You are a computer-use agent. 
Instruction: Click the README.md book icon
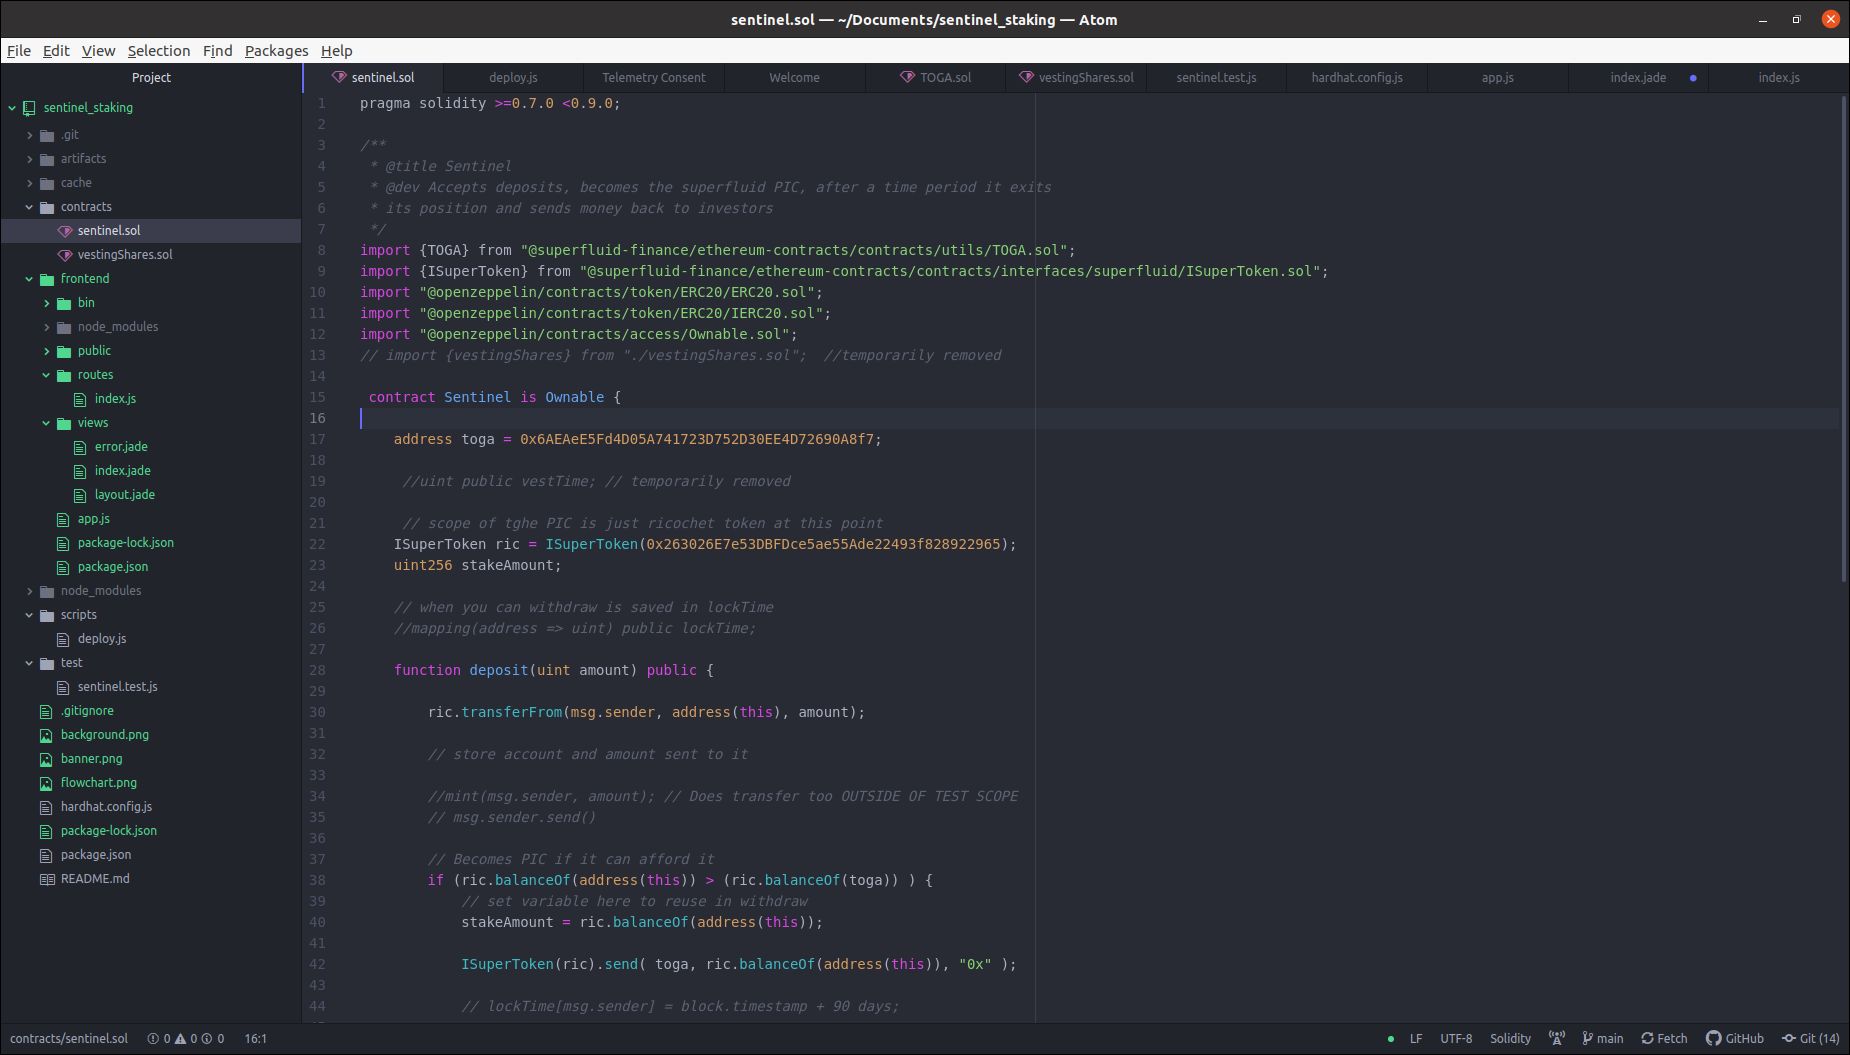pos(47,879)
